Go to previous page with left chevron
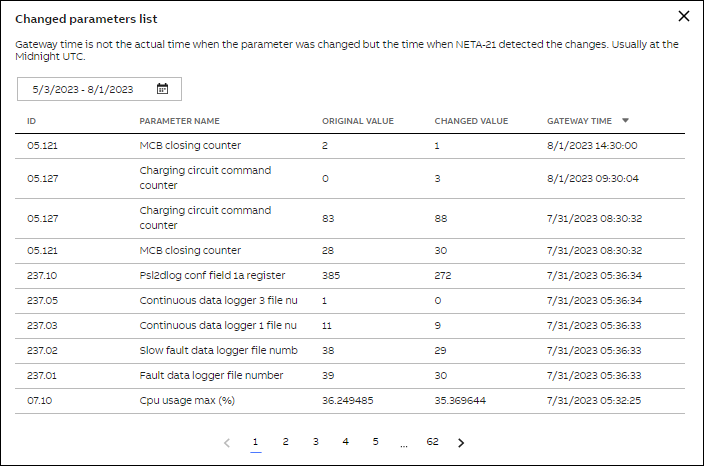Viewport: 704px width, 466px height. (x=227, y=442)
